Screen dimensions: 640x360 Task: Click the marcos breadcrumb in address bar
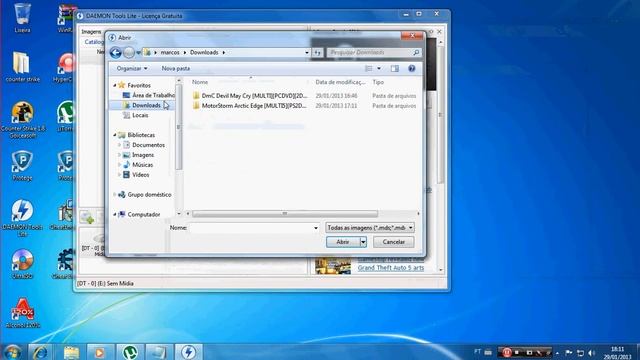pyautogui.click(x=170, y=53)
